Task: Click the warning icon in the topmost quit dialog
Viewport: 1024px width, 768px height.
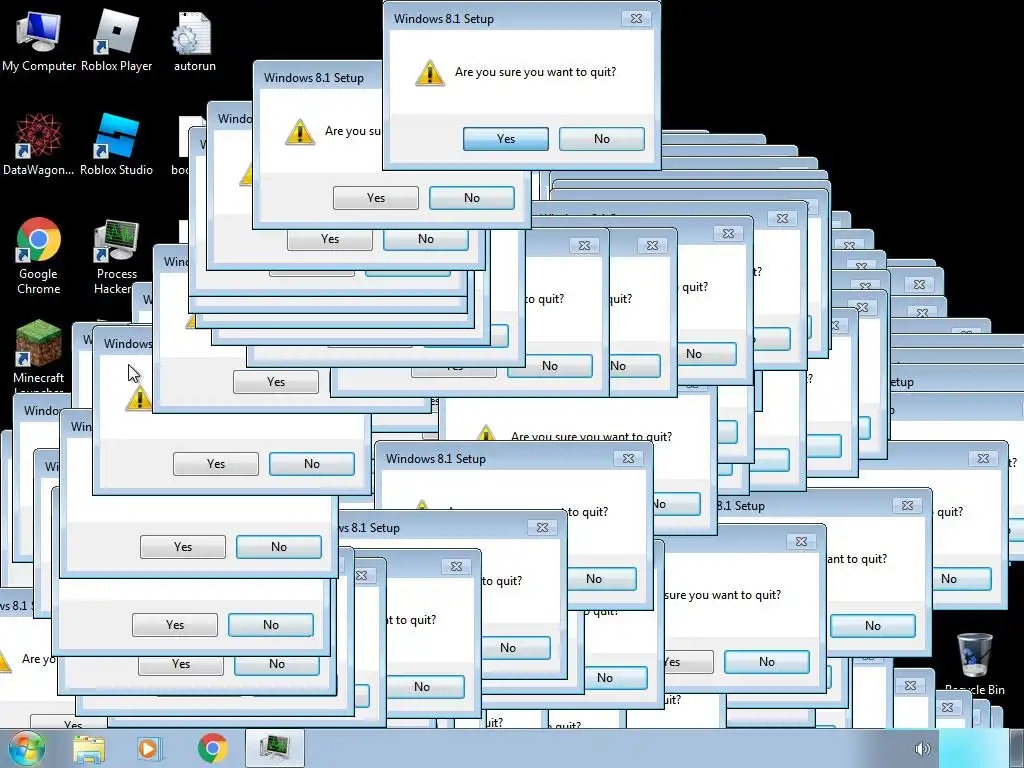Action: (x=430, y=72)
